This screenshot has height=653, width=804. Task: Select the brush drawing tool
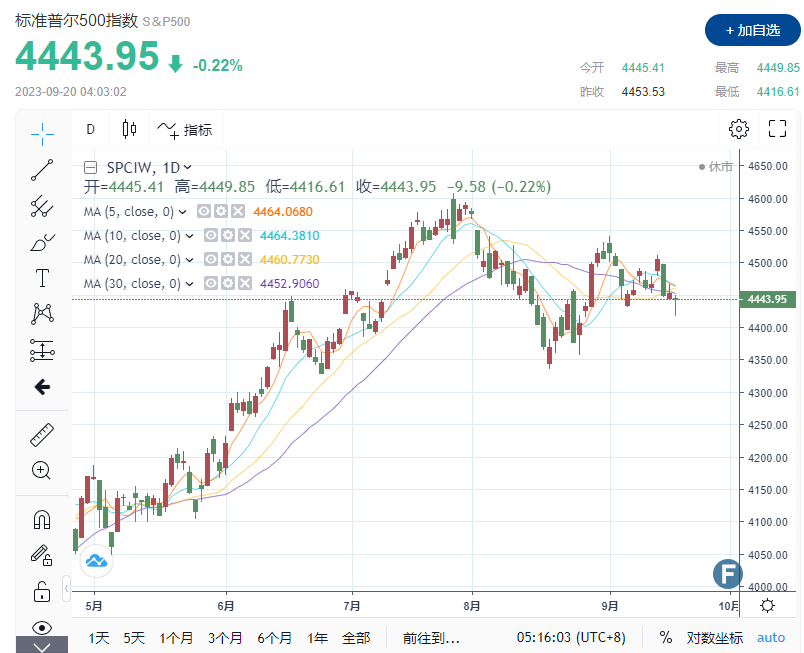pyautogui.click(x=42, y=242)
